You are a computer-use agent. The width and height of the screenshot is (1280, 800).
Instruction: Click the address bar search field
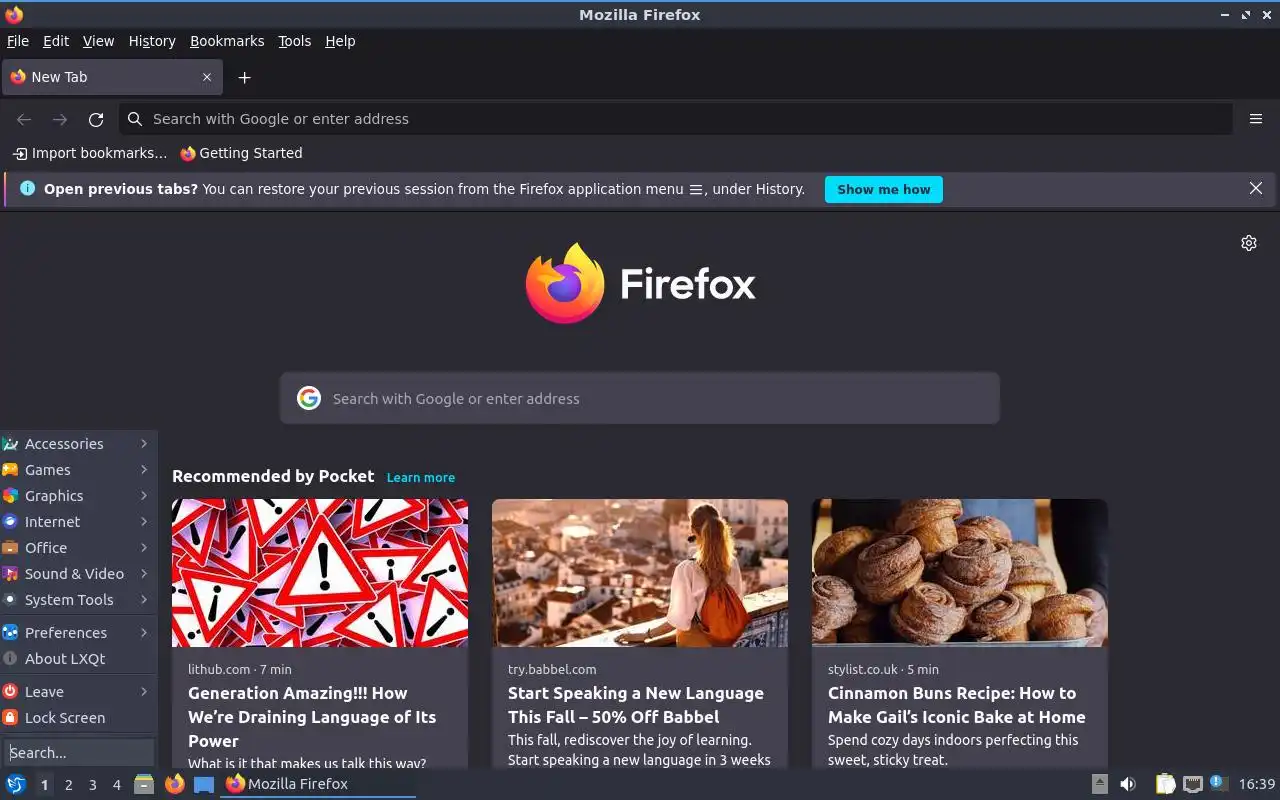pos(676,119)
